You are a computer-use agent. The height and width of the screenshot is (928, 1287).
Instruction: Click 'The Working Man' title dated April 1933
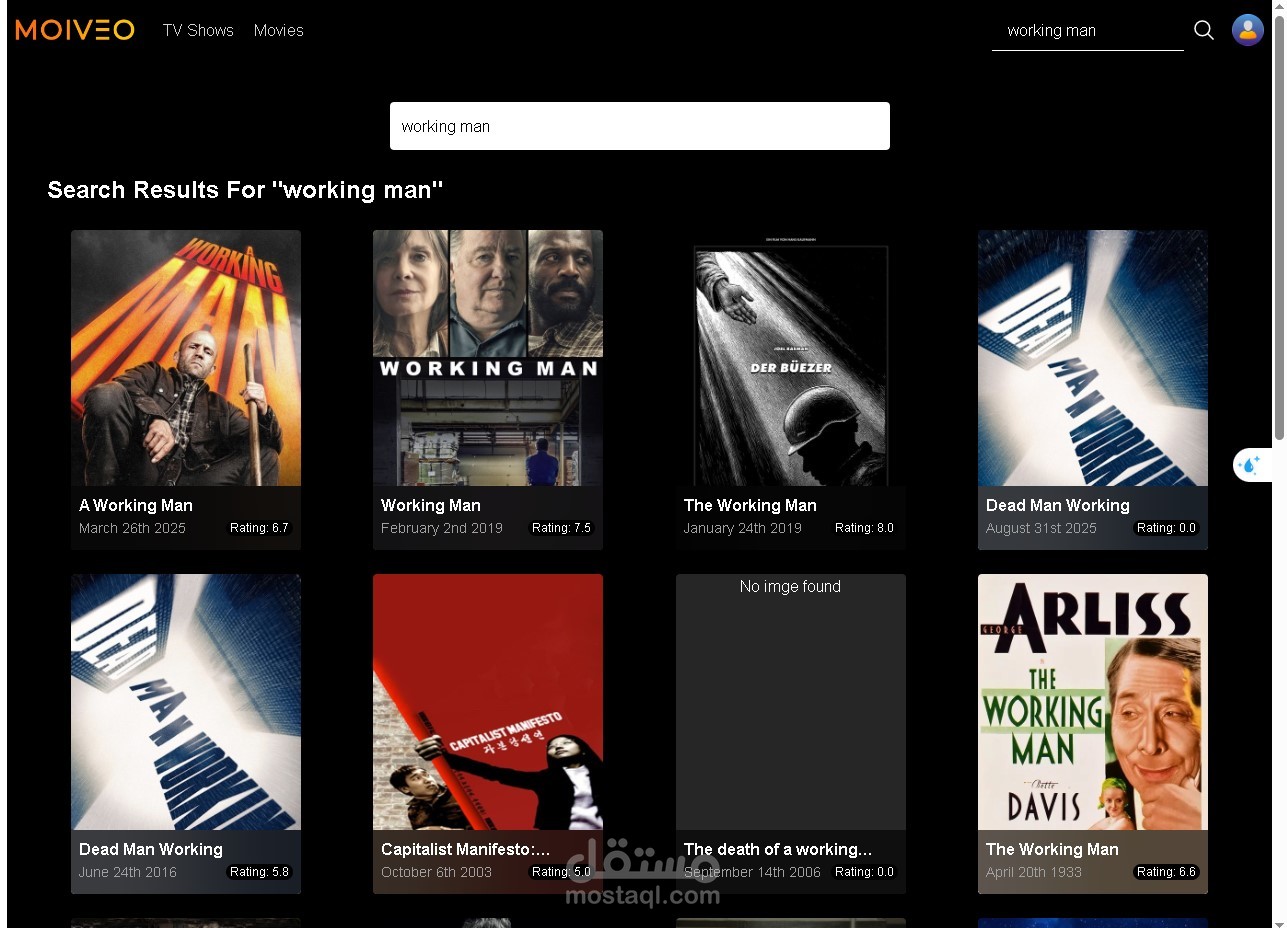click(x=1052, y=849)
